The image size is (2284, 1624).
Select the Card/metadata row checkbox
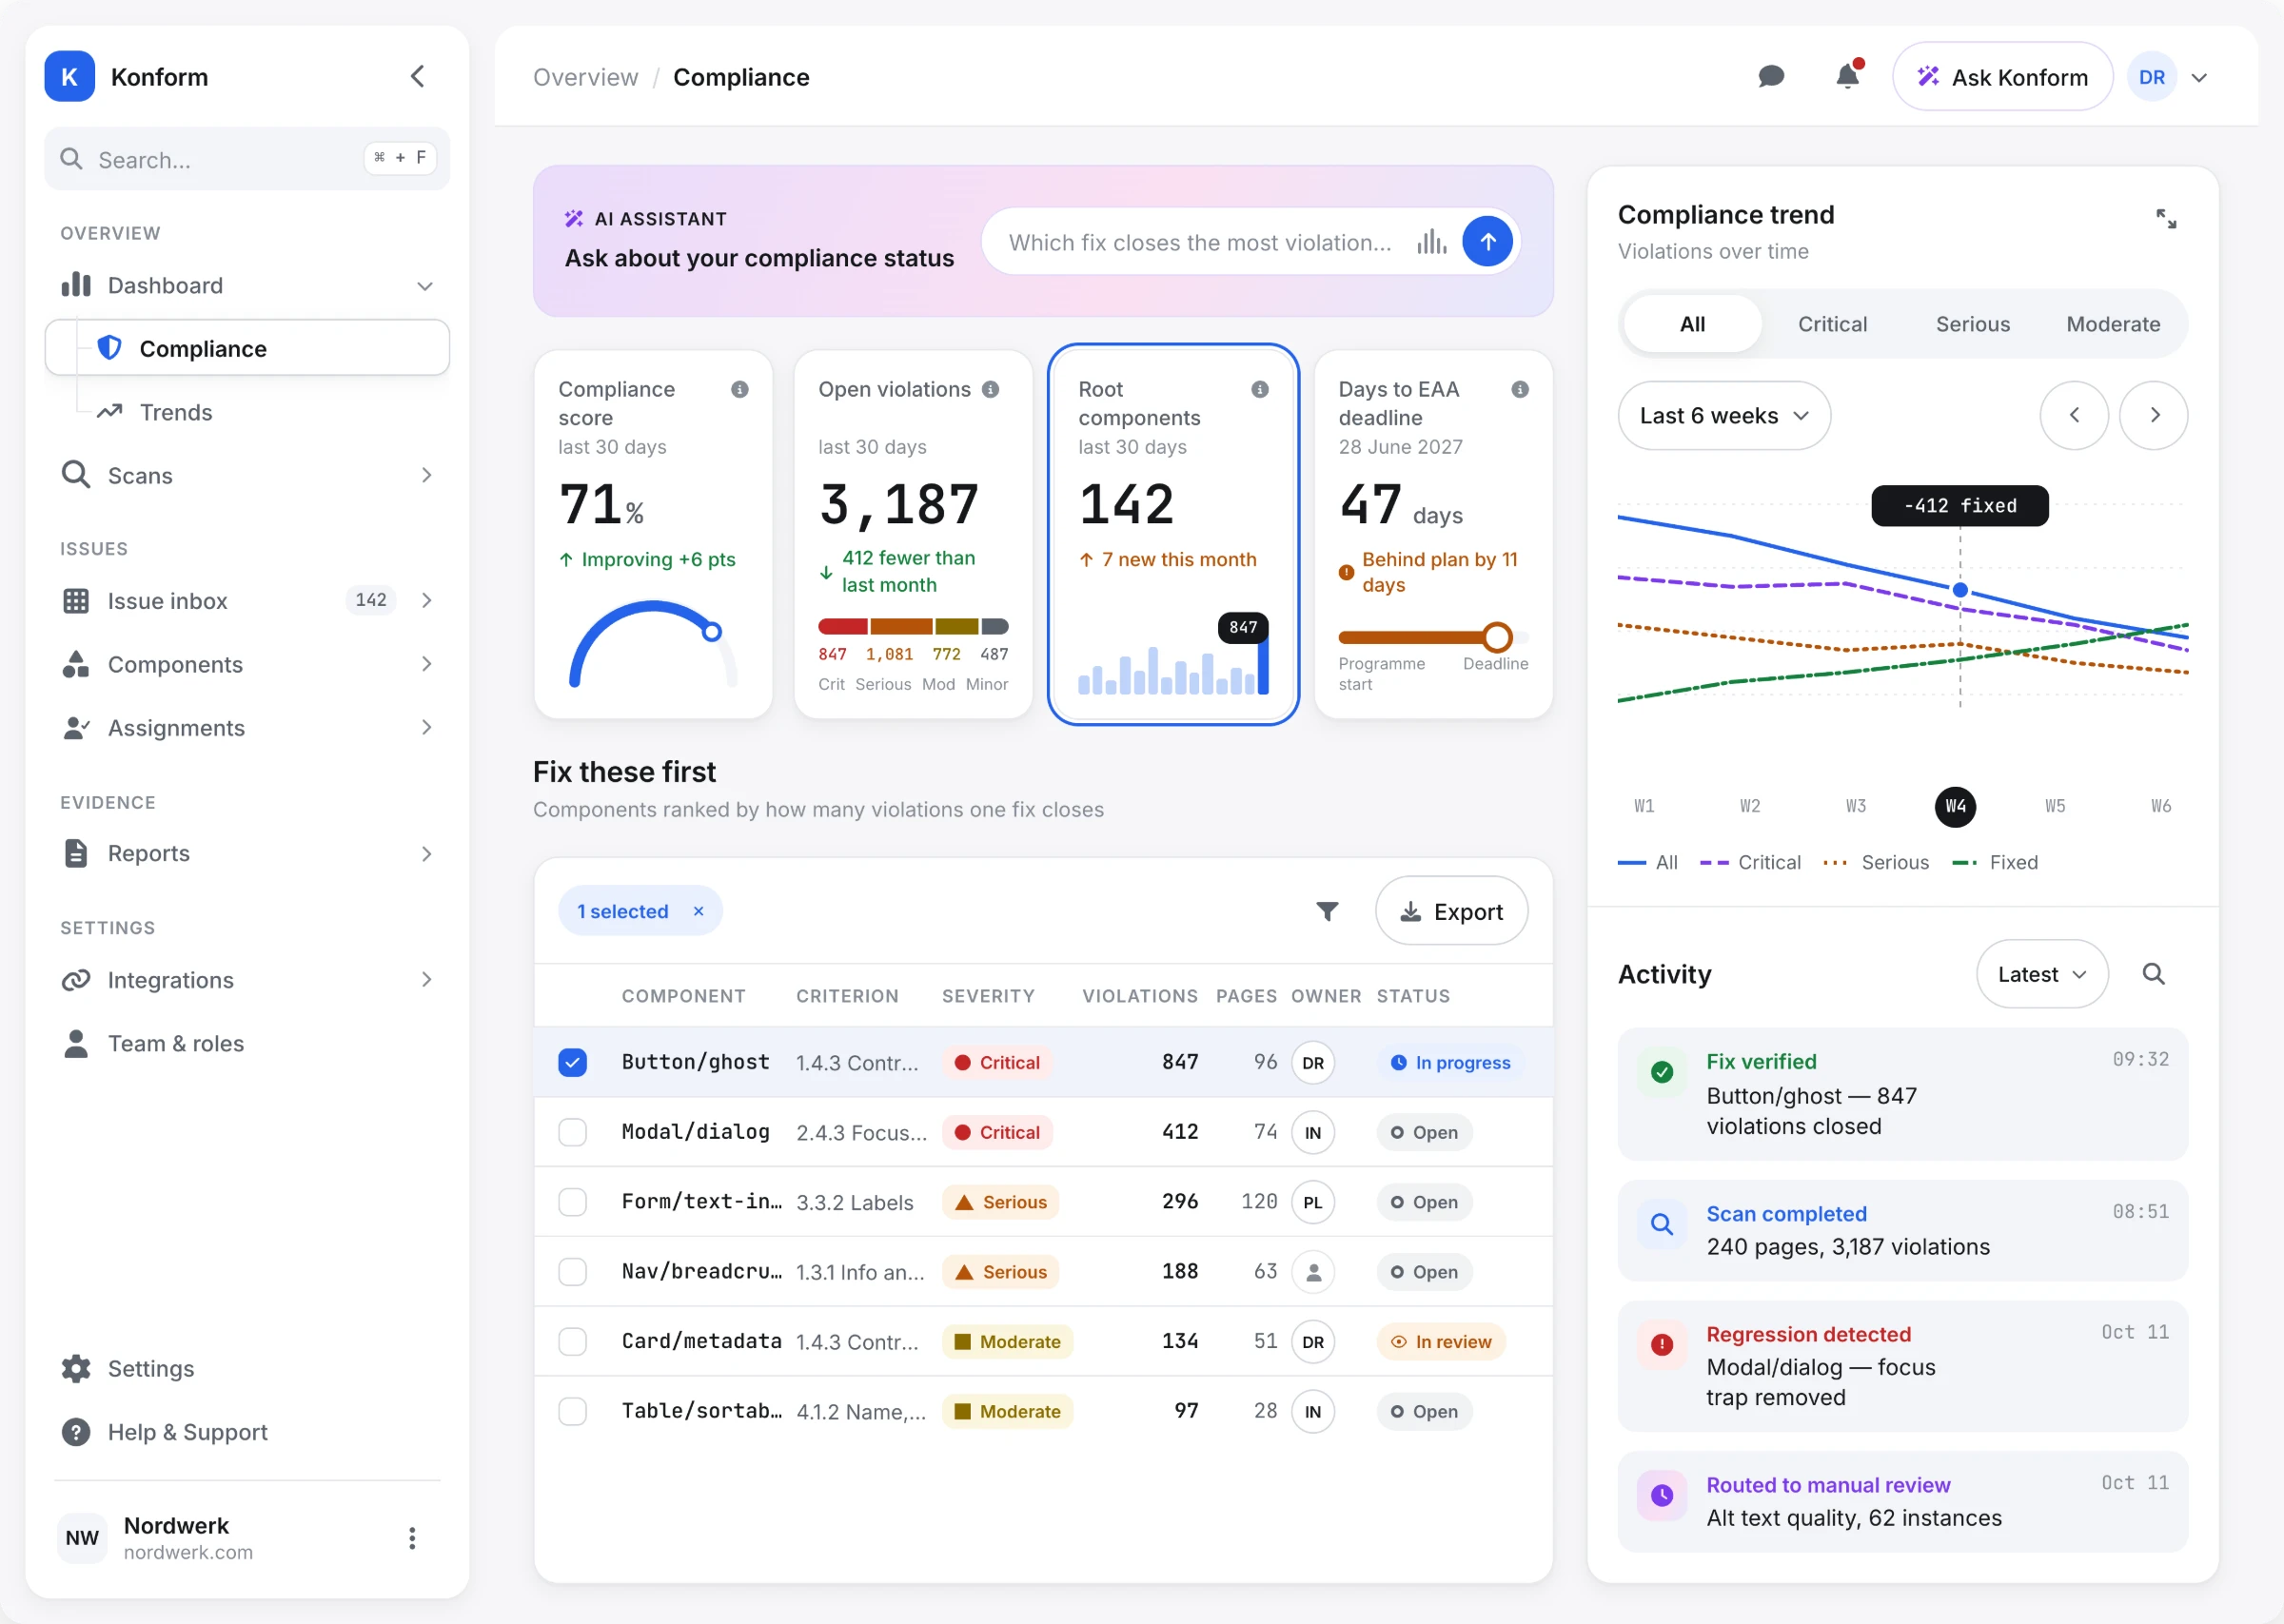coord(572,1342)
